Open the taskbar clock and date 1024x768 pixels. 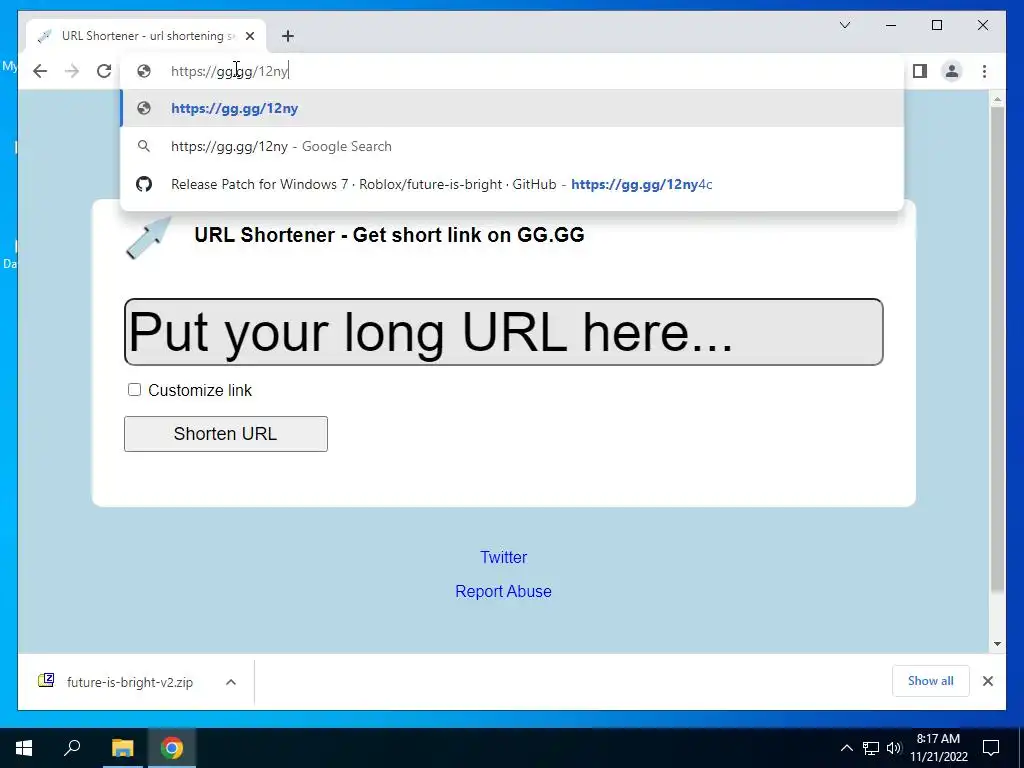click(938, 748)
